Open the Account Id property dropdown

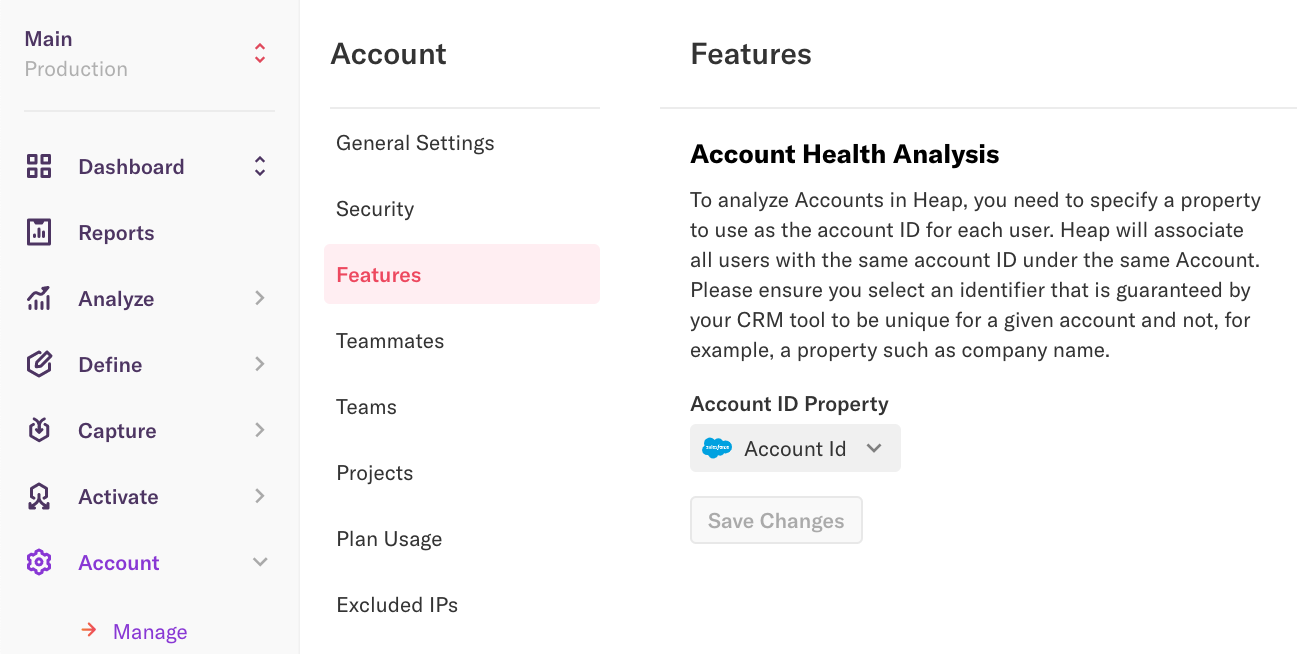(795, 448)
